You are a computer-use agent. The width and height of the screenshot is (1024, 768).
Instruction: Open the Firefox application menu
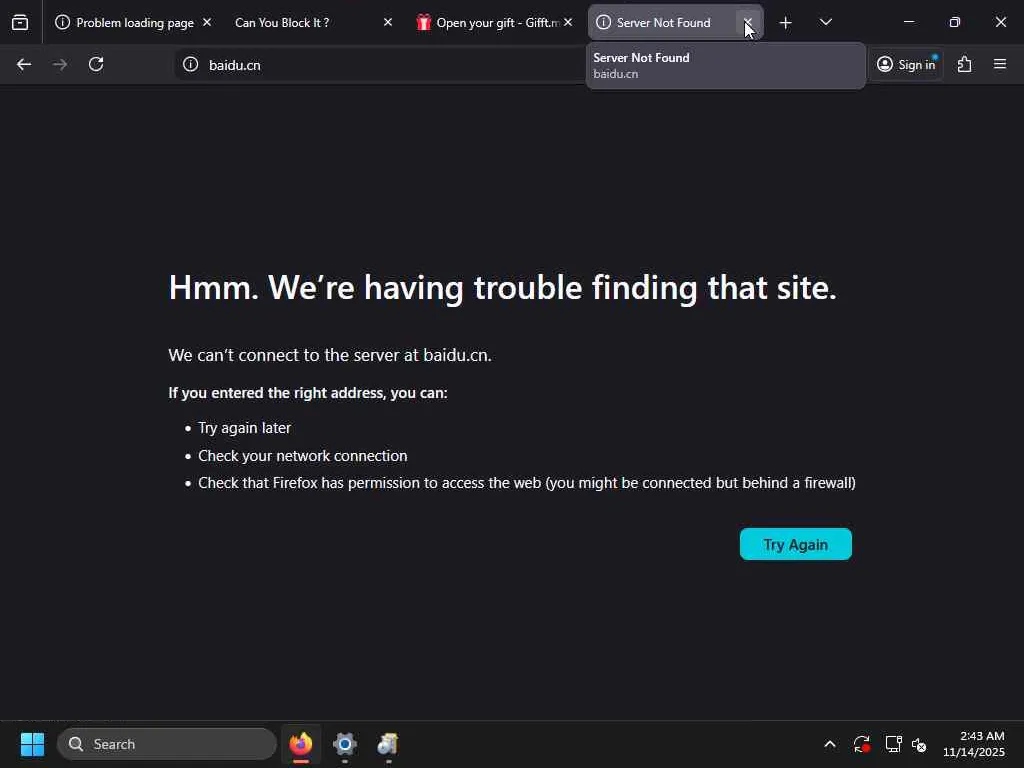pyautogui.click(x=1000, y=65)
